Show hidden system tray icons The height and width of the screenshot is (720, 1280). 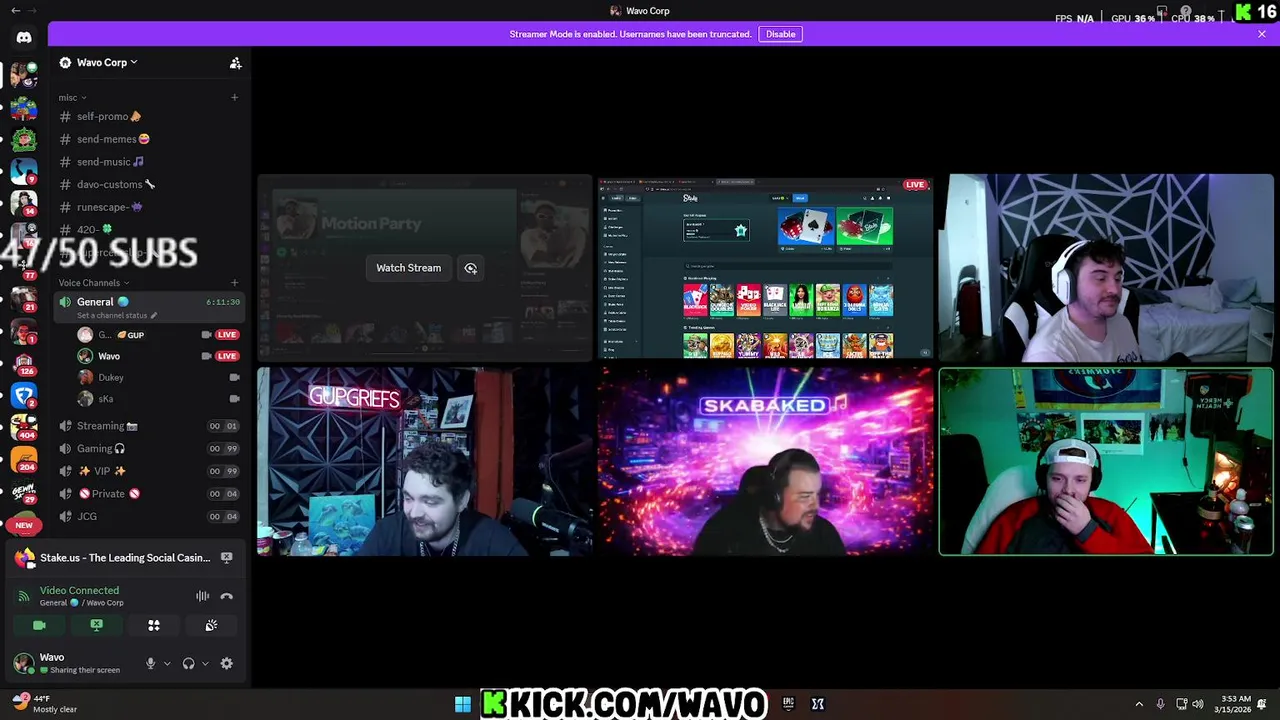coord(1139,704)
